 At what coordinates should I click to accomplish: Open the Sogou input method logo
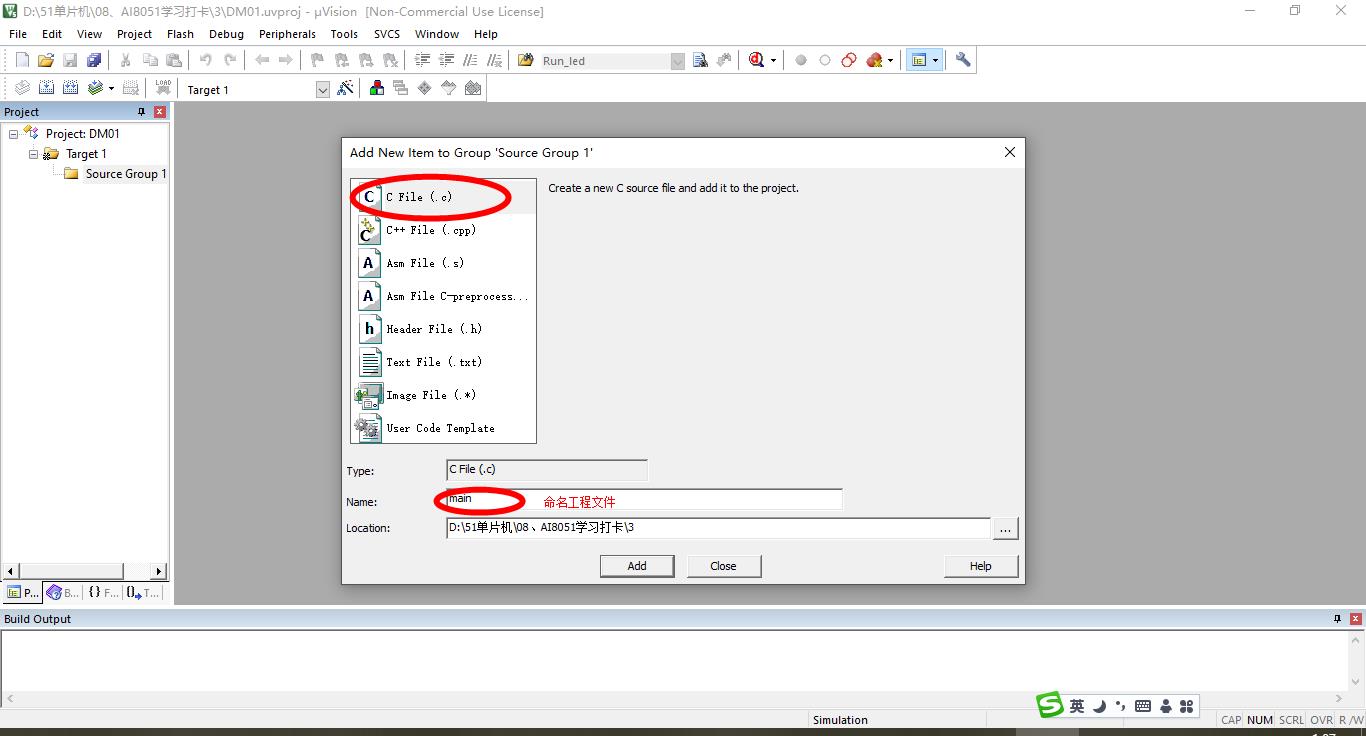1050,705
